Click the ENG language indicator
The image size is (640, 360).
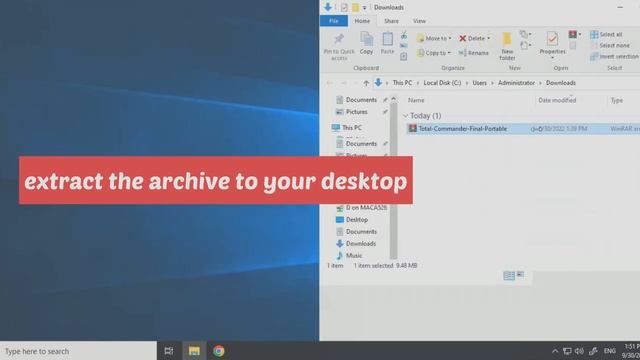610,351
